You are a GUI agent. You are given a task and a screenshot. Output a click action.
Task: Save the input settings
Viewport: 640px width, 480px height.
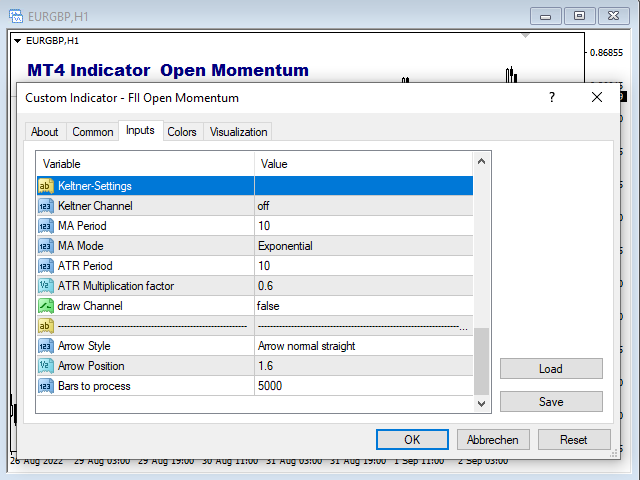[551, 402]
